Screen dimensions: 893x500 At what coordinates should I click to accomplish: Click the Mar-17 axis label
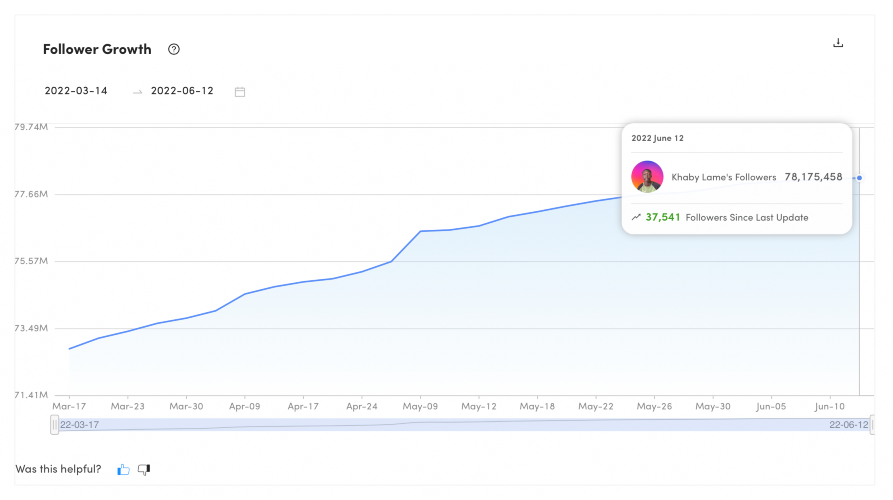coord(69,407)
